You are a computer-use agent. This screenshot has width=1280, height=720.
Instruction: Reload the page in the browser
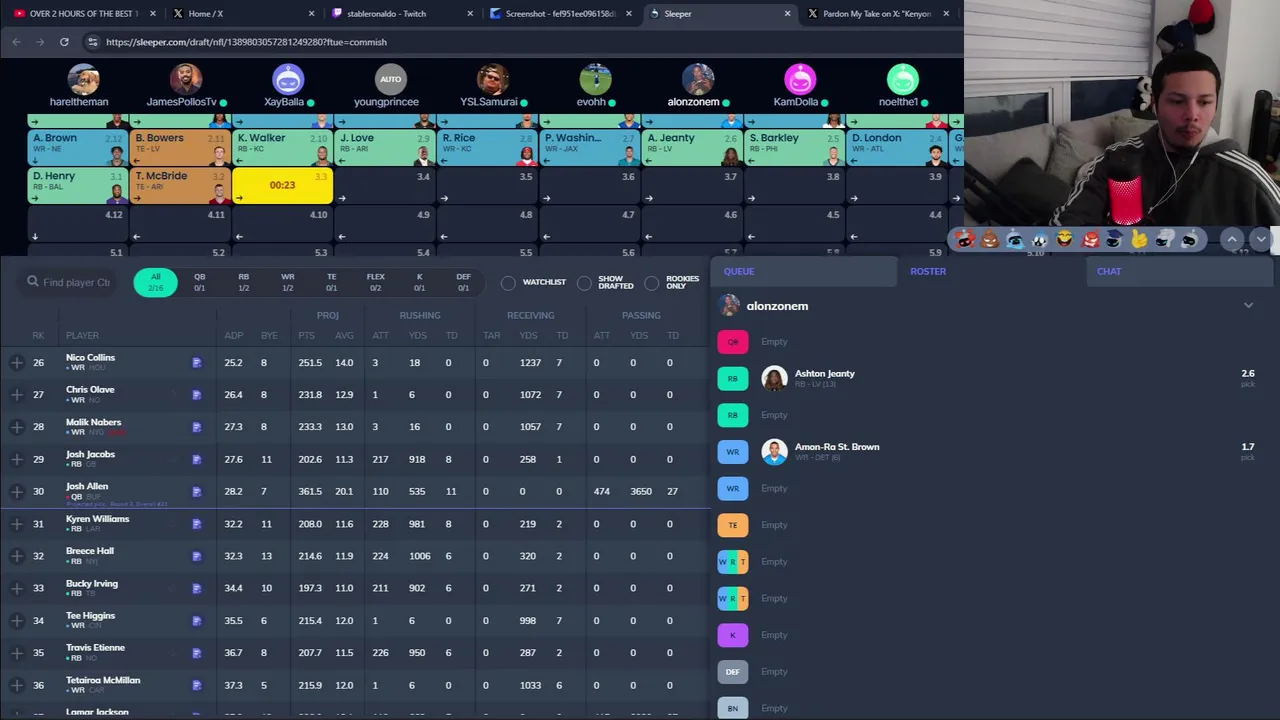(x=64, y=42)
